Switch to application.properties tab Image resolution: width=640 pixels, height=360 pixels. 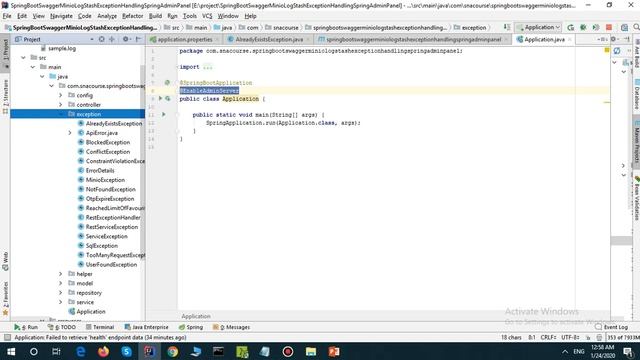(x=184, y=39)
